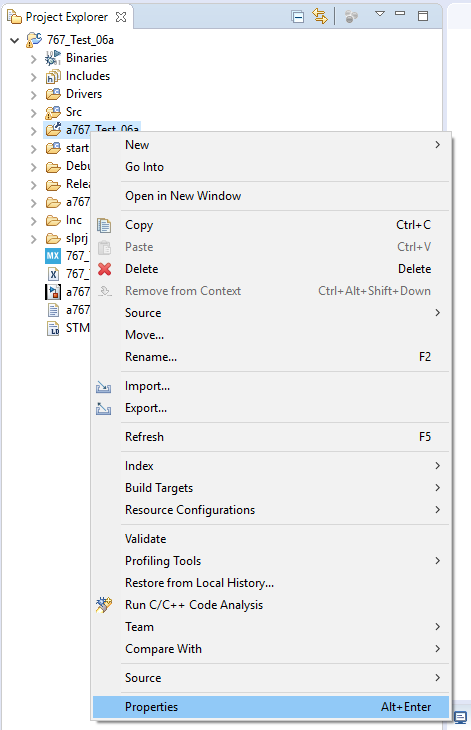
Task: Click the Import icon in context menu
Action: click(x=103, y=386)
